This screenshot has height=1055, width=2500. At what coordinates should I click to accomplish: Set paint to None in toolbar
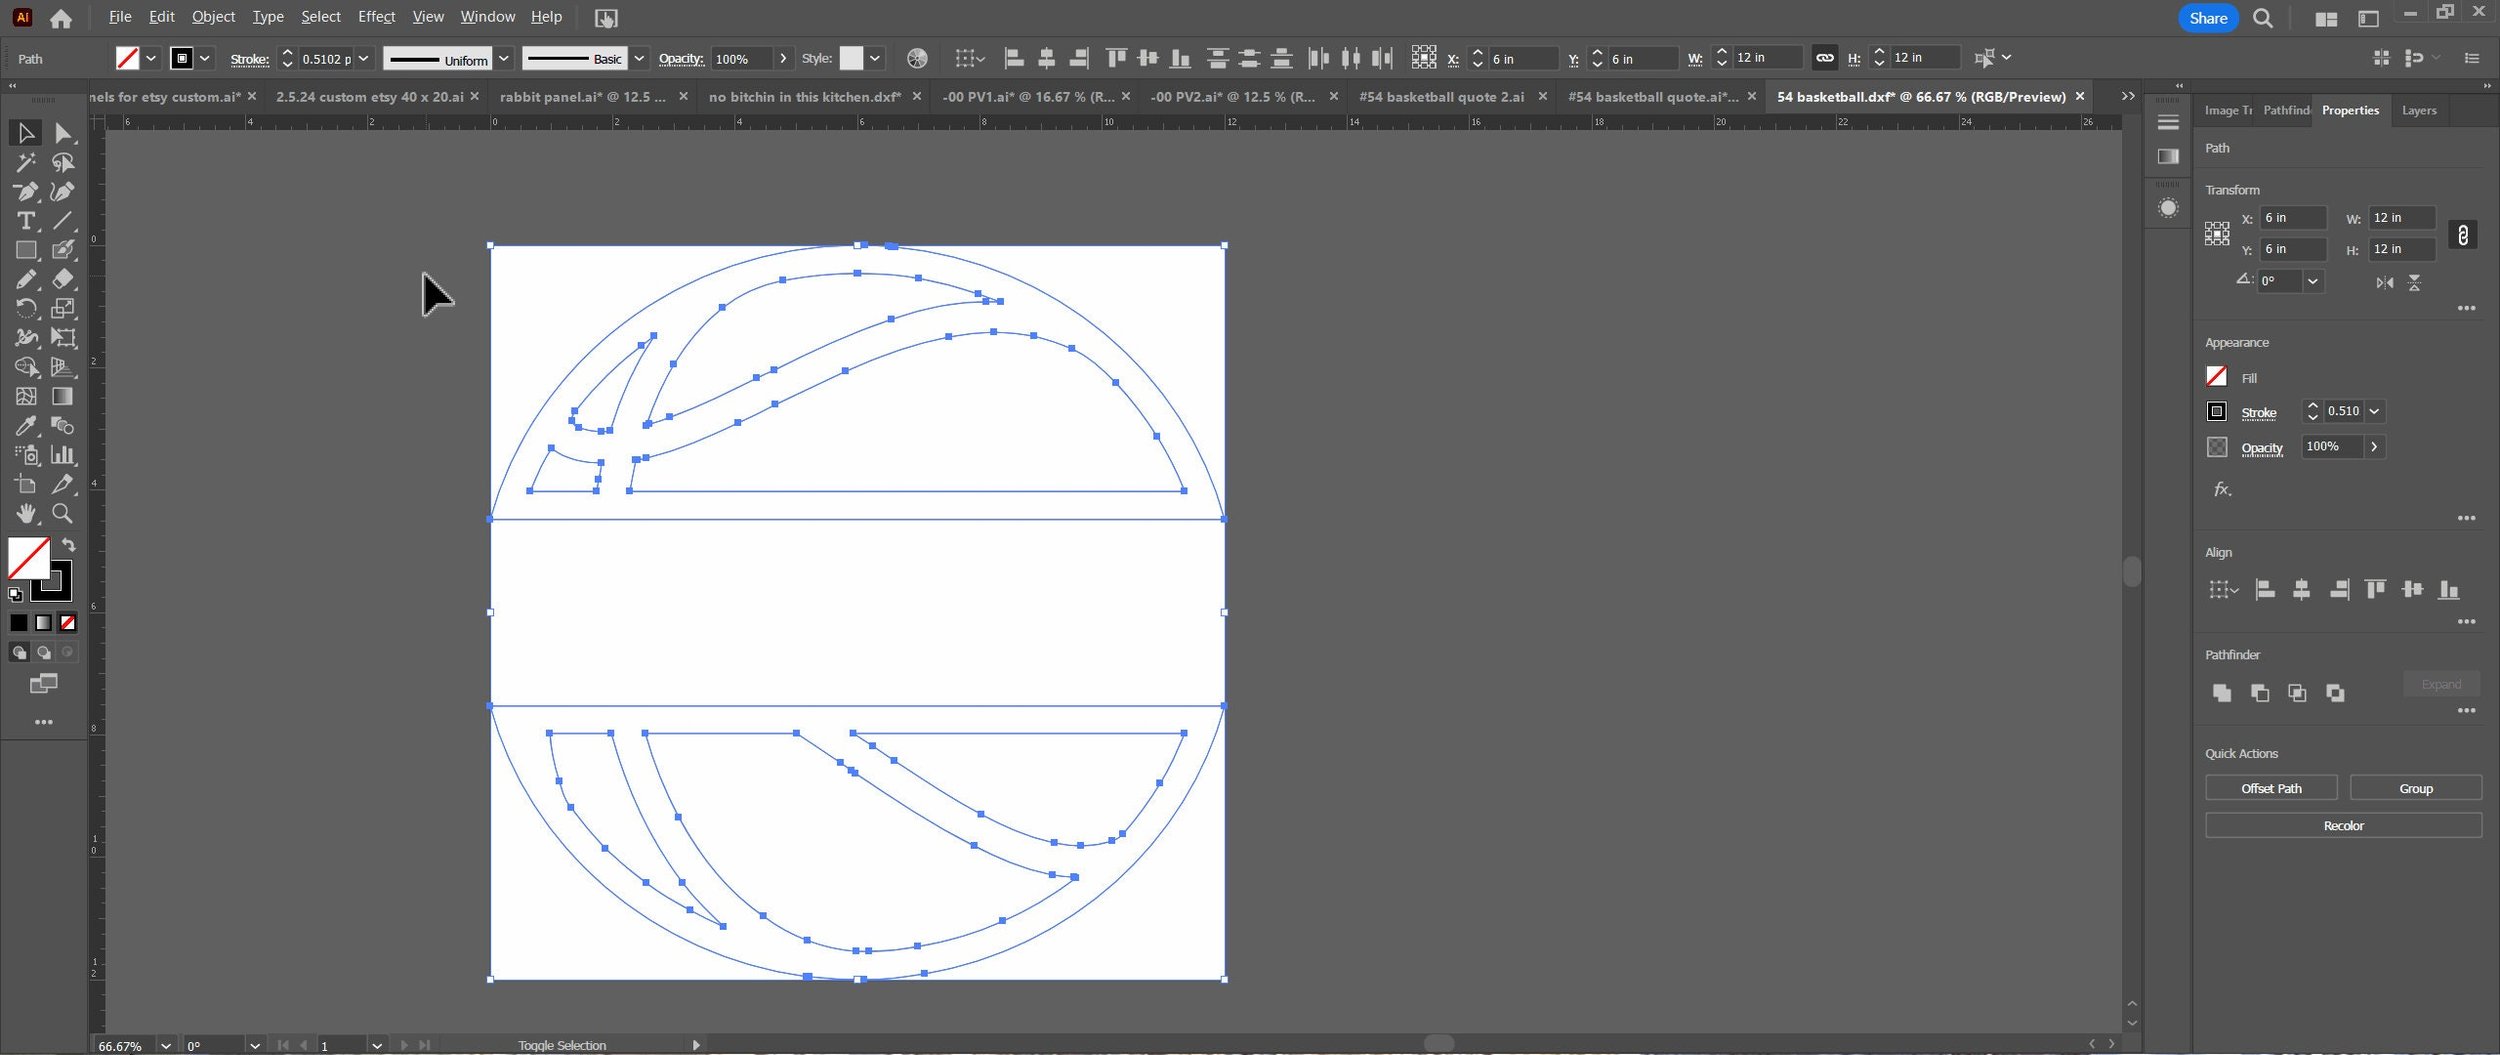(67, 623)
